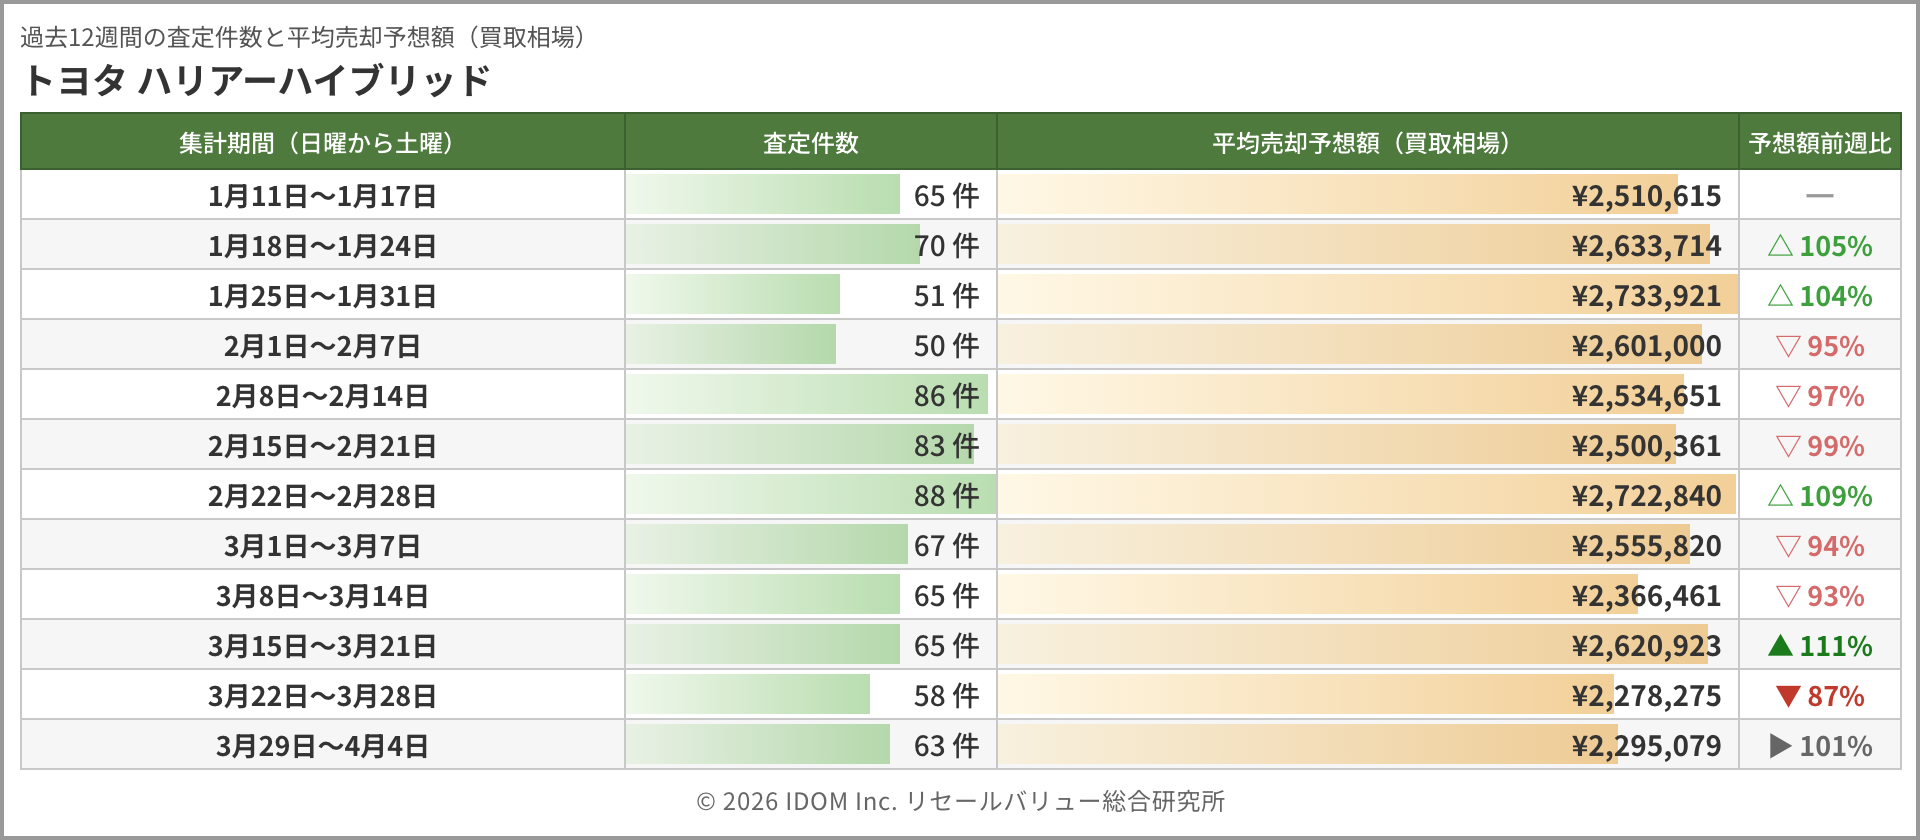Click the outlined up triangle beside 109%
1920x840 pixels.
[x=1780, y=496]
